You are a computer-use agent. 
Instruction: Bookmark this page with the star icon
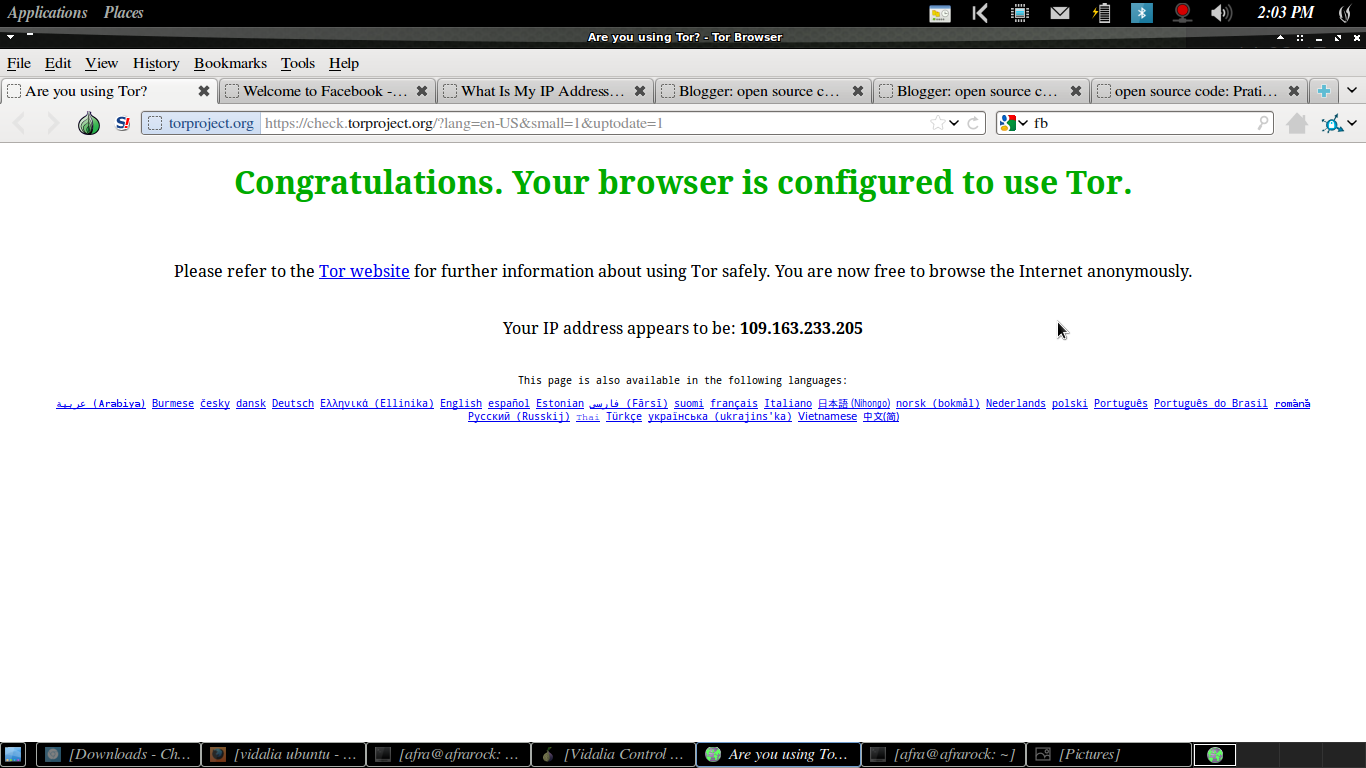pos(937,123)
